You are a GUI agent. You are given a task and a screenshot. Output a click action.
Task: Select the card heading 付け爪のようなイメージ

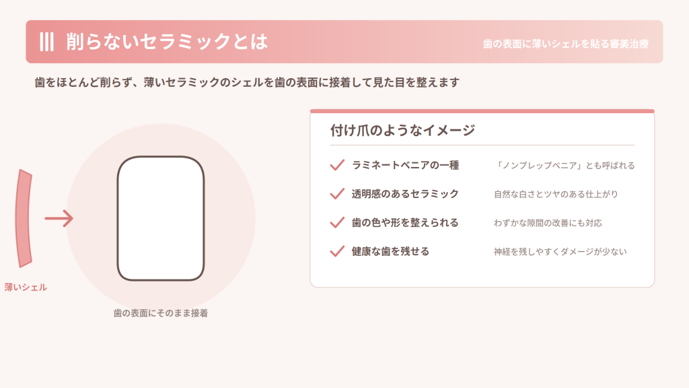click(x=403, y=130)
